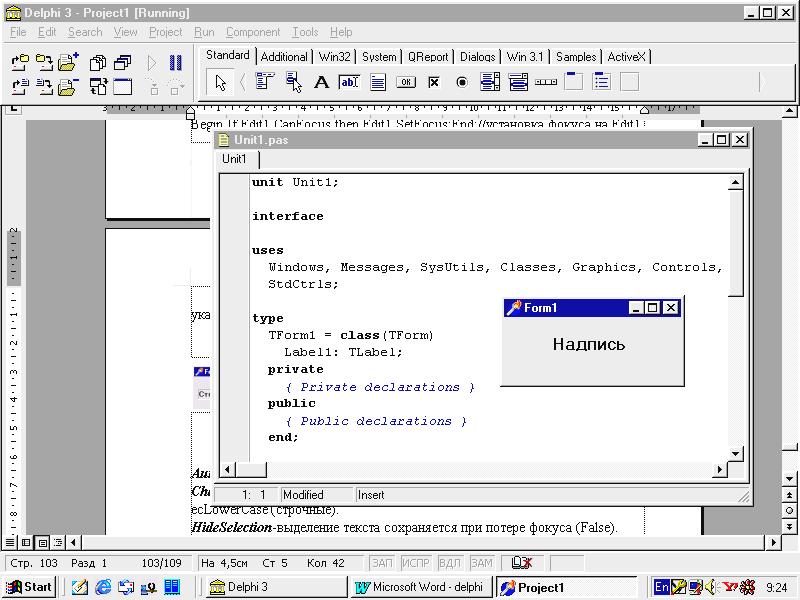The width and height of the screenshot is (800, 600).
Task: Open the Project menu
Action: point(165,32)
